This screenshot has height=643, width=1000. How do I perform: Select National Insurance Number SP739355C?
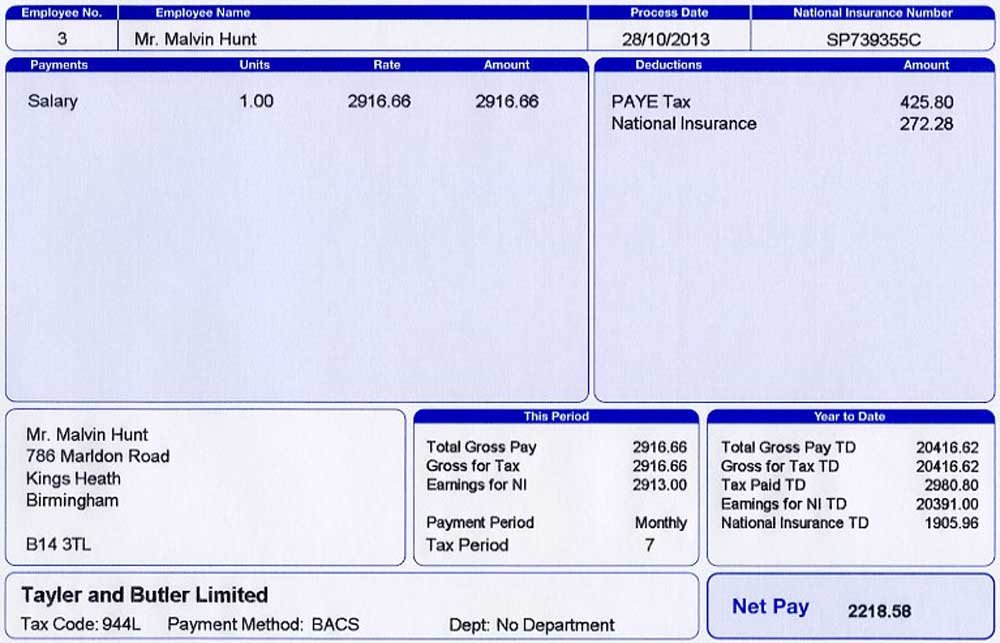[873, 40]
